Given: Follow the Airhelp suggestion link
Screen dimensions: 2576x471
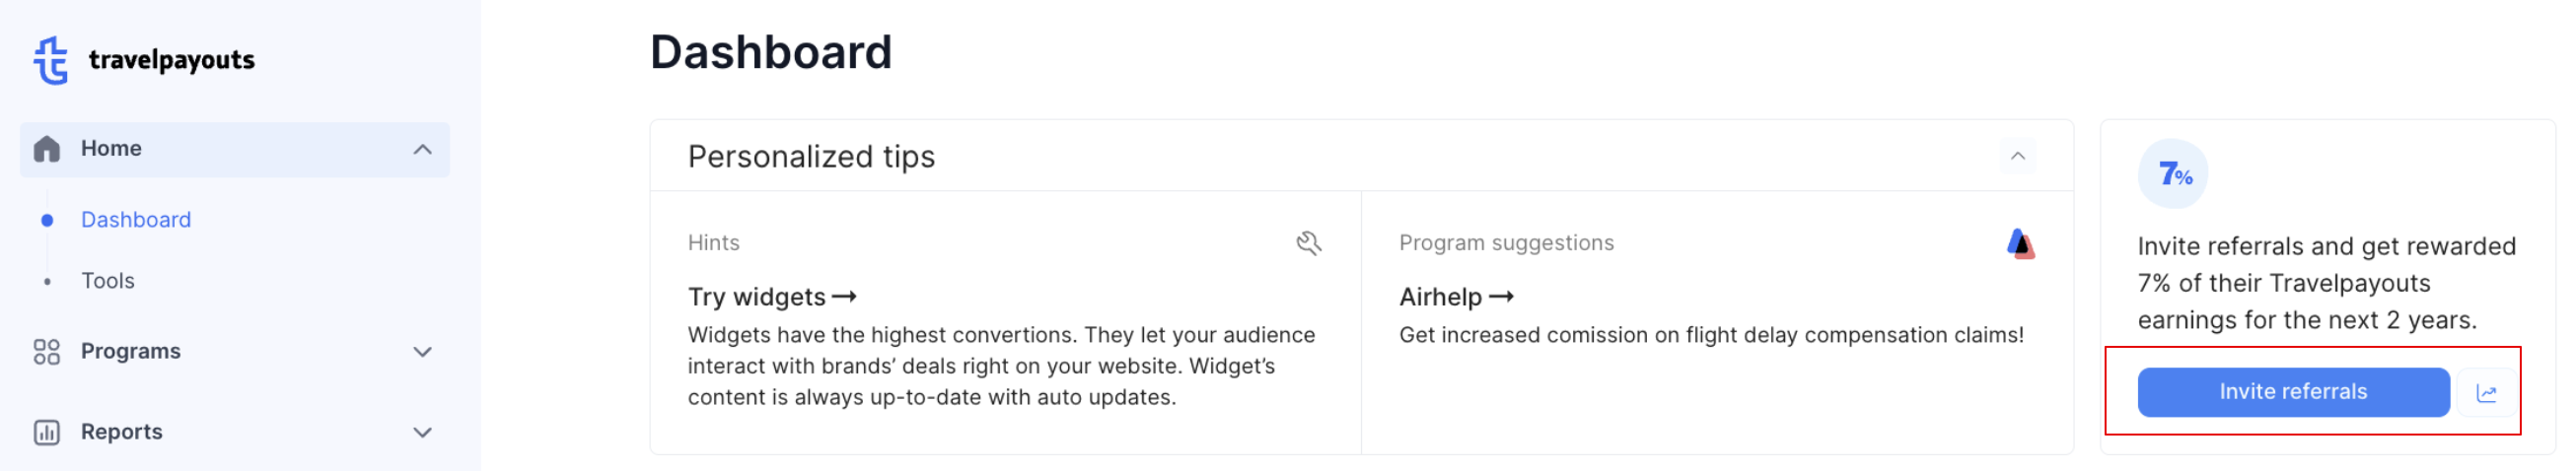Looking at the screenshot, I should click(1456, 297).
